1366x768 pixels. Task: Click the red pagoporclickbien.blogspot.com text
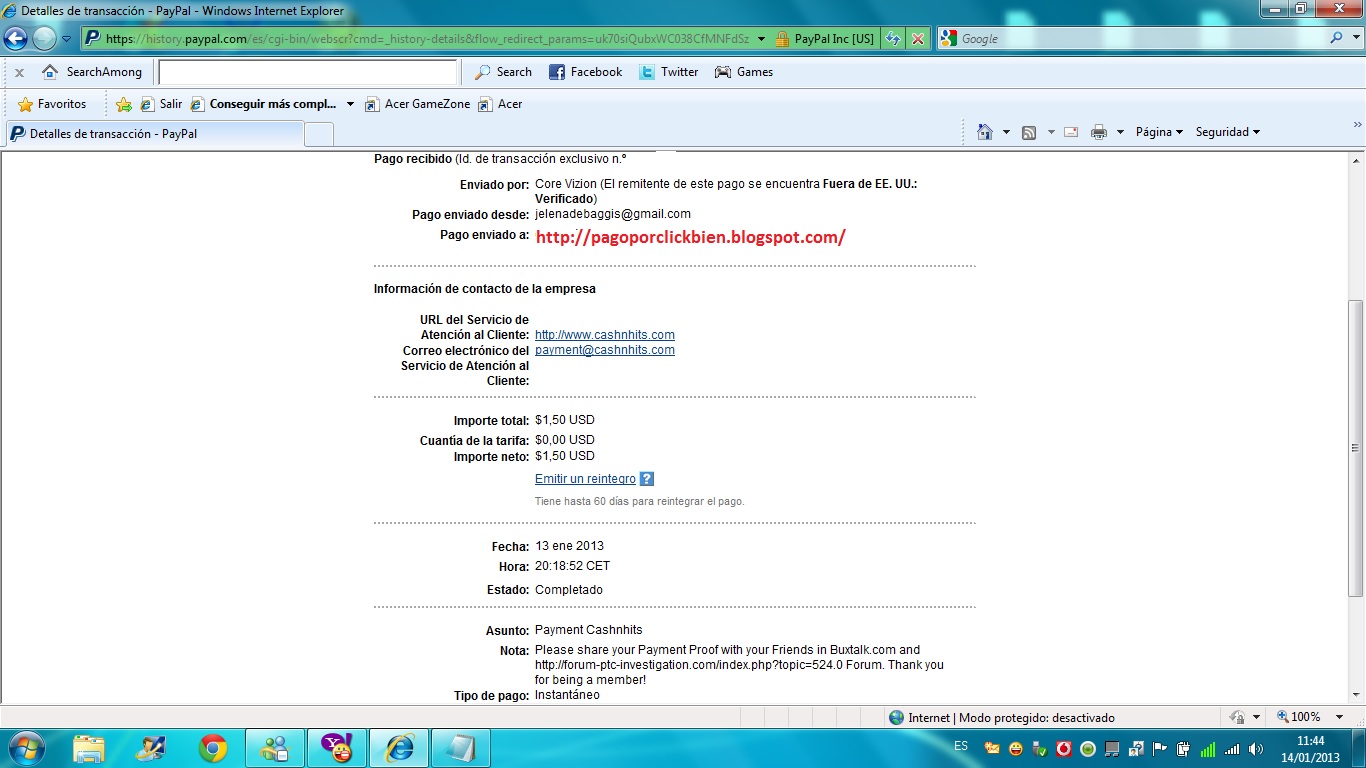691,237
